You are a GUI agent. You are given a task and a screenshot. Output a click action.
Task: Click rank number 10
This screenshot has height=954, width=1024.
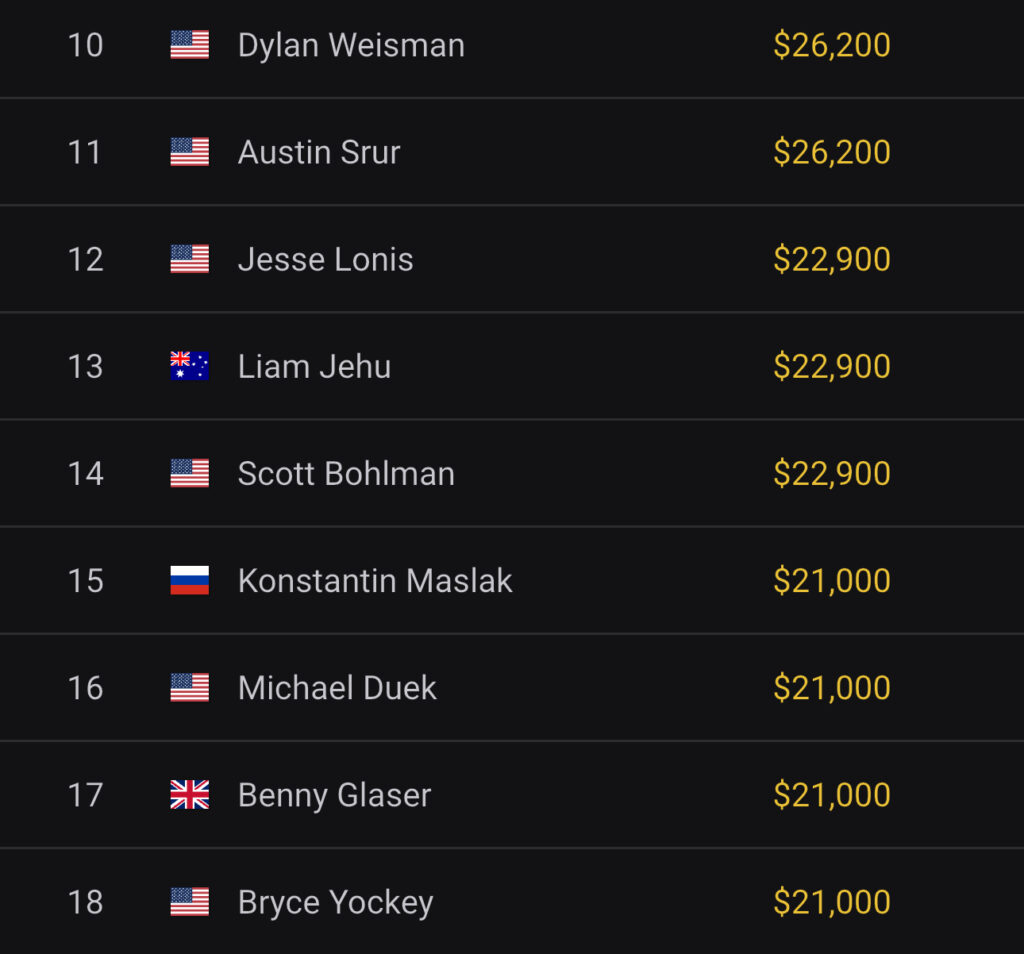85,45
